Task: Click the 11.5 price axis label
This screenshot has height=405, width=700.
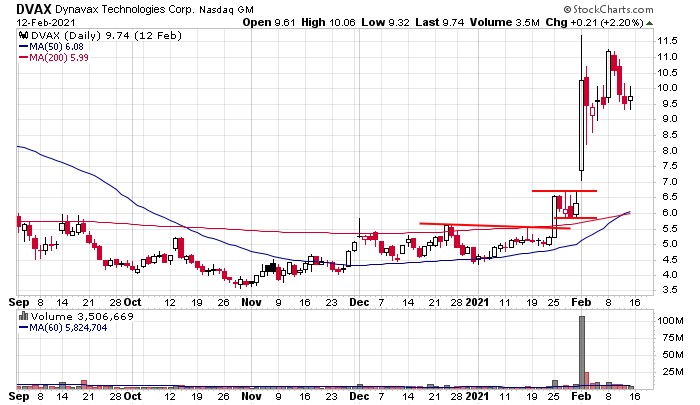Action: pyautogui.click(x=667, y=41)
